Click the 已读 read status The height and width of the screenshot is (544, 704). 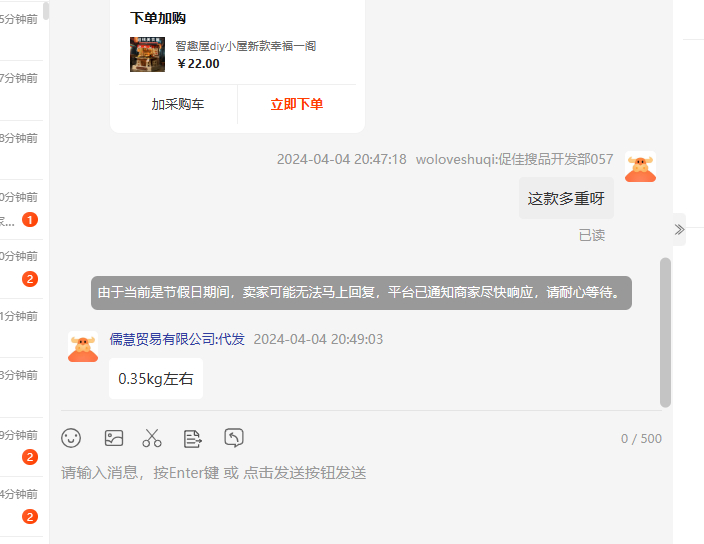(592, 235)
